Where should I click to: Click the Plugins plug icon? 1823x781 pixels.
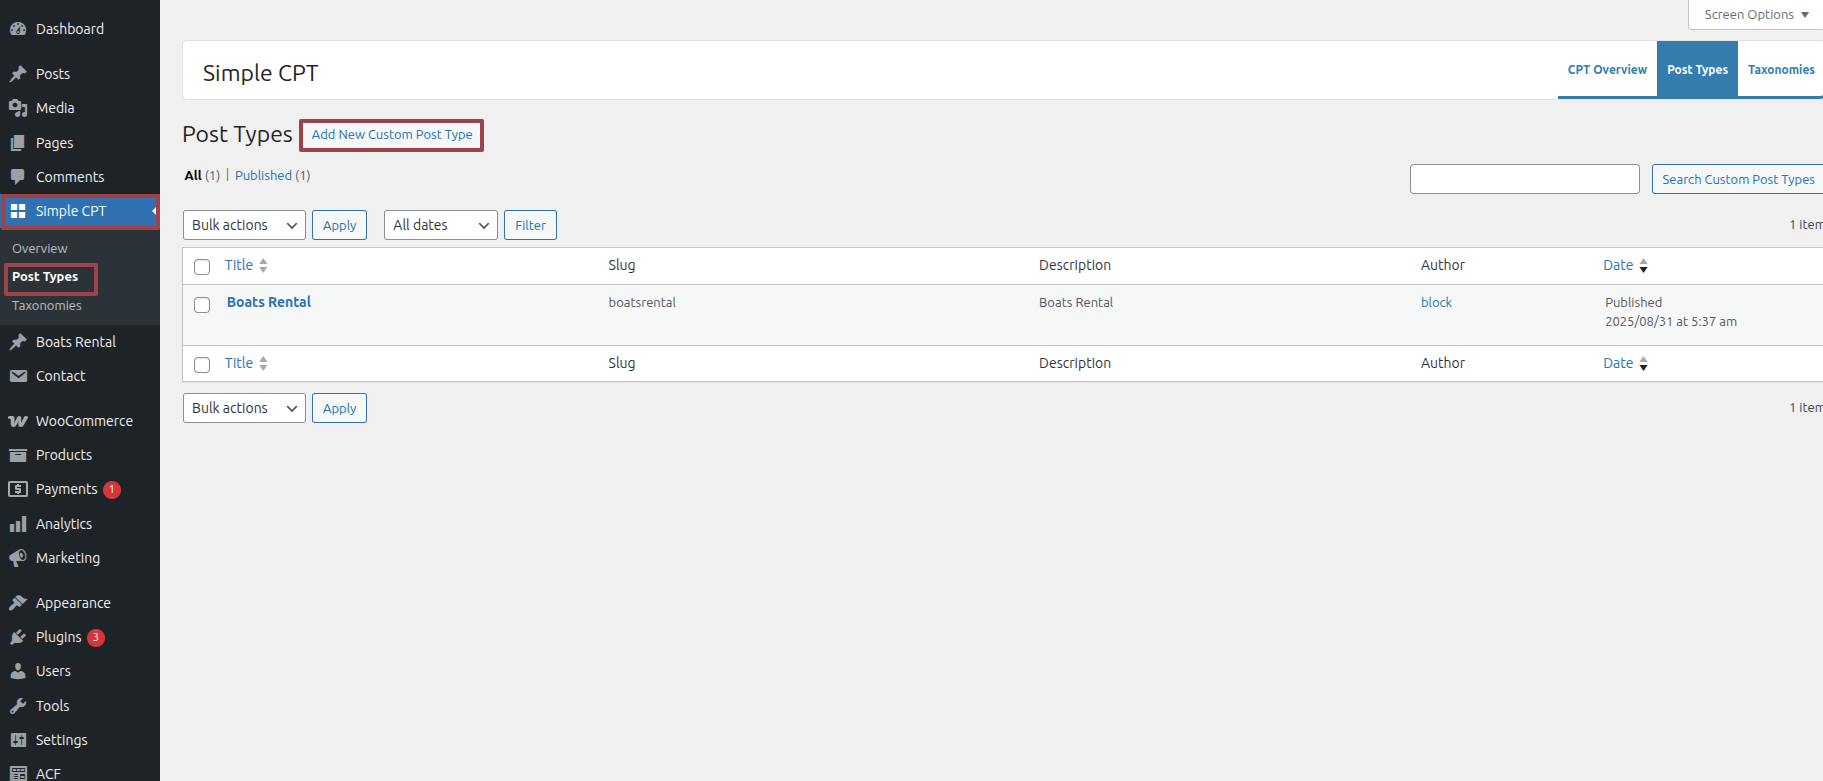pyautogui.click(x=18, y=637)
